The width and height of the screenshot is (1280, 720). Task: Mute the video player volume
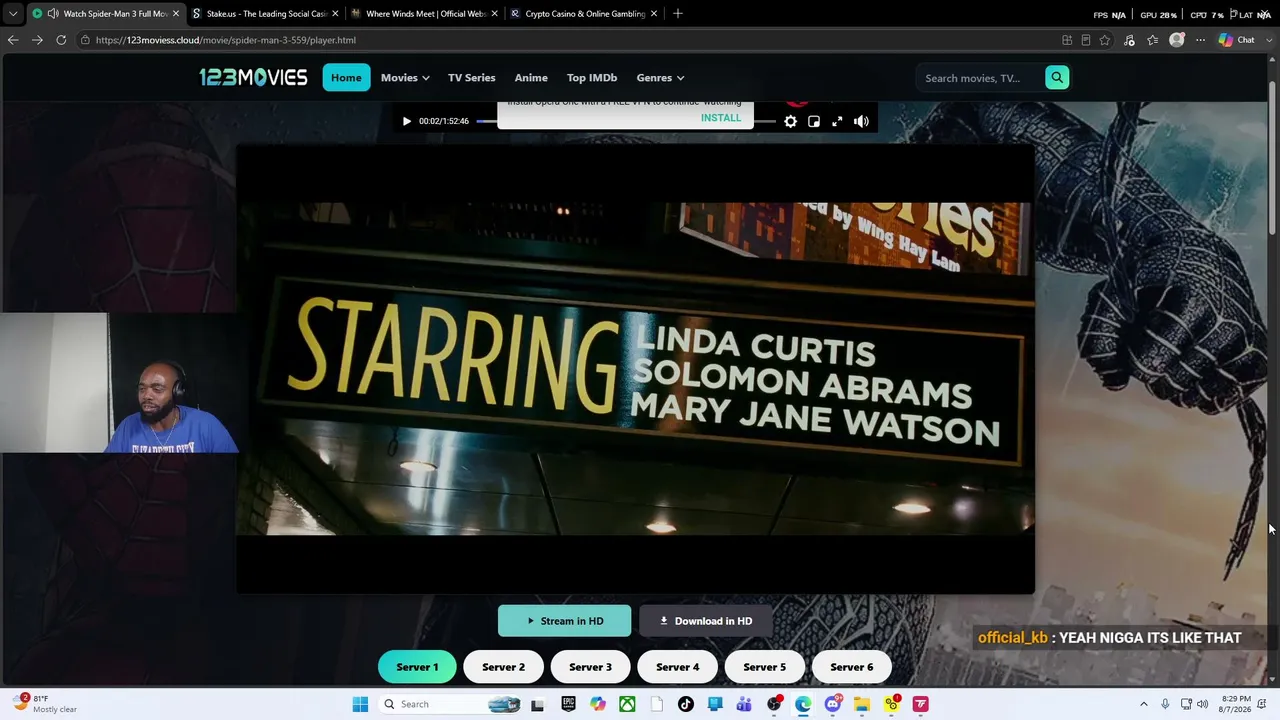point(861,121)
